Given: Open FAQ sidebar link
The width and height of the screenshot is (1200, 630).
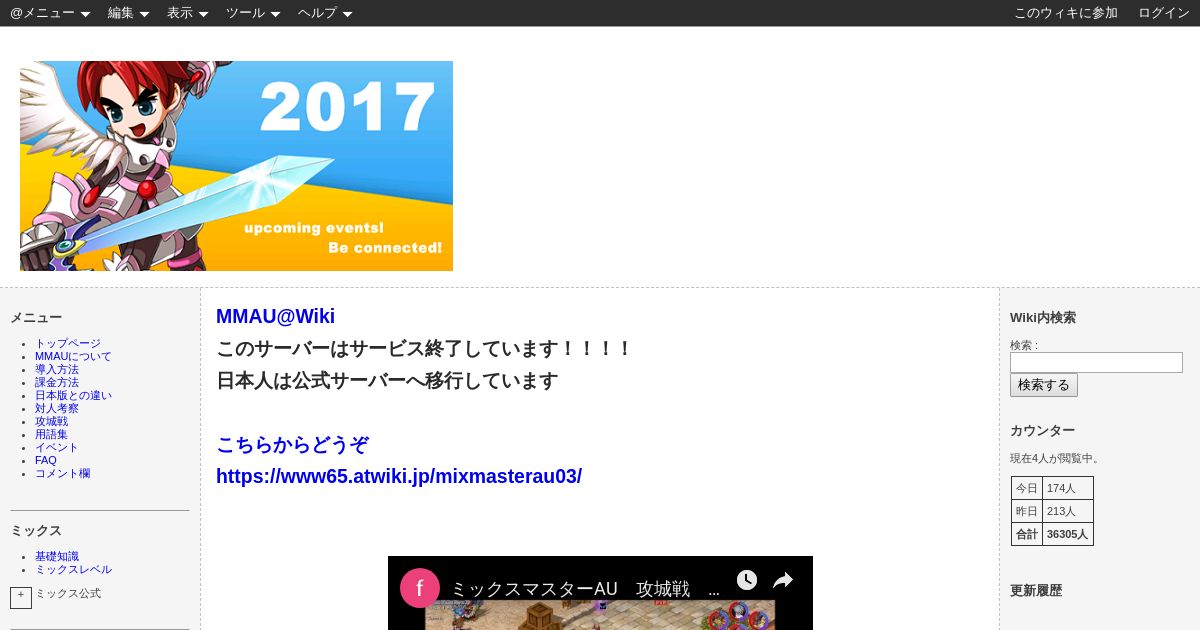Looking at the screenshot, I should 46,460.
